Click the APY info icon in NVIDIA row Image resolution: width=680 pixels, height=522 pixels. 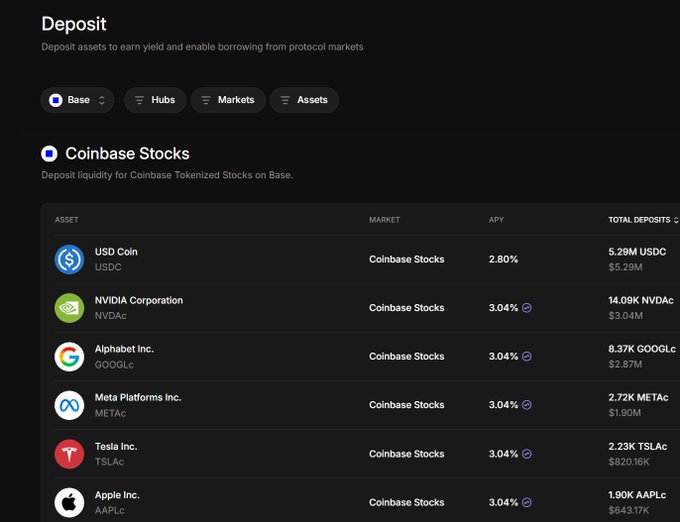[526, 308]
